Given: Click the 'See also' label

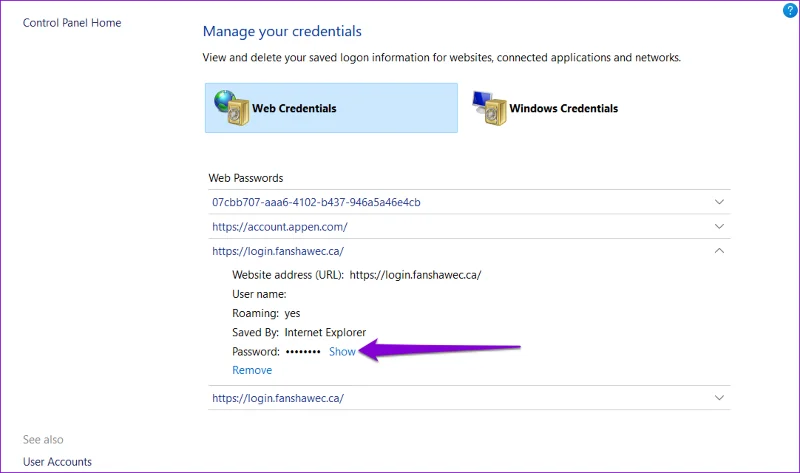Looking at the screenshot, I should tap(43, 440).
